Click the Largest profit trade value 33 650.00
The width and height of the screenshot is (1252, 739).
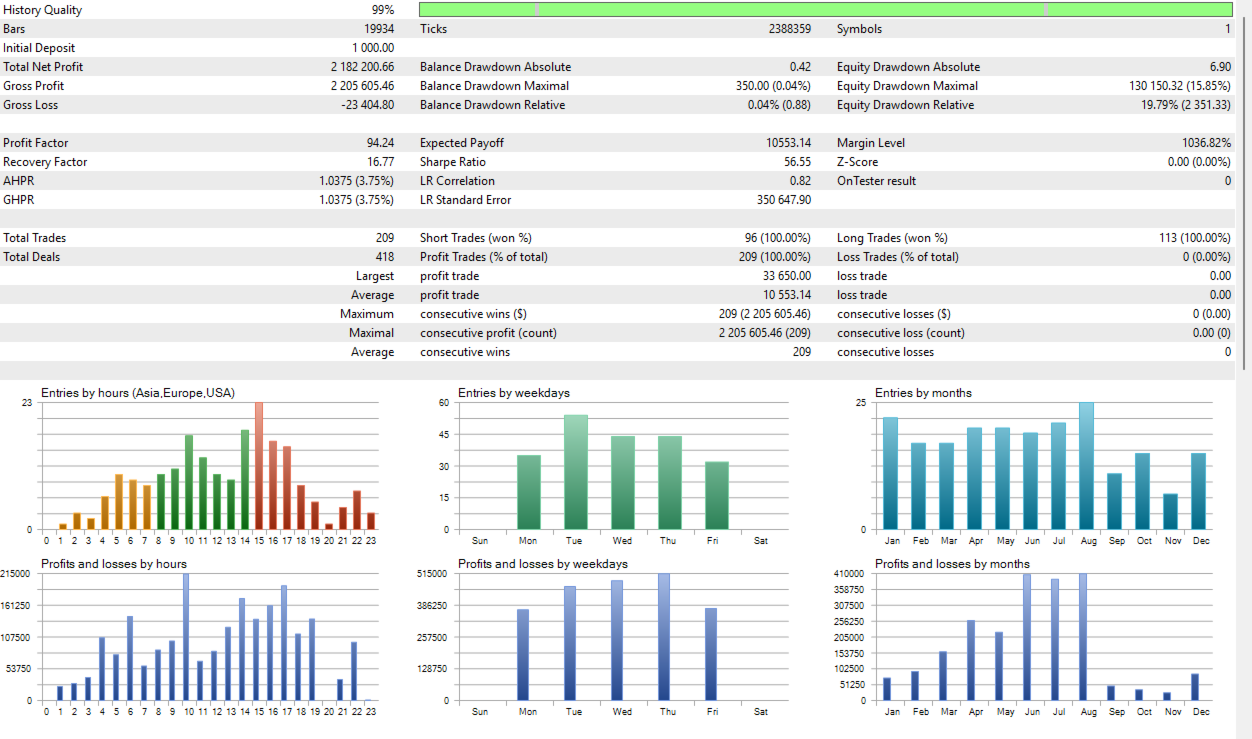point(787,276)
